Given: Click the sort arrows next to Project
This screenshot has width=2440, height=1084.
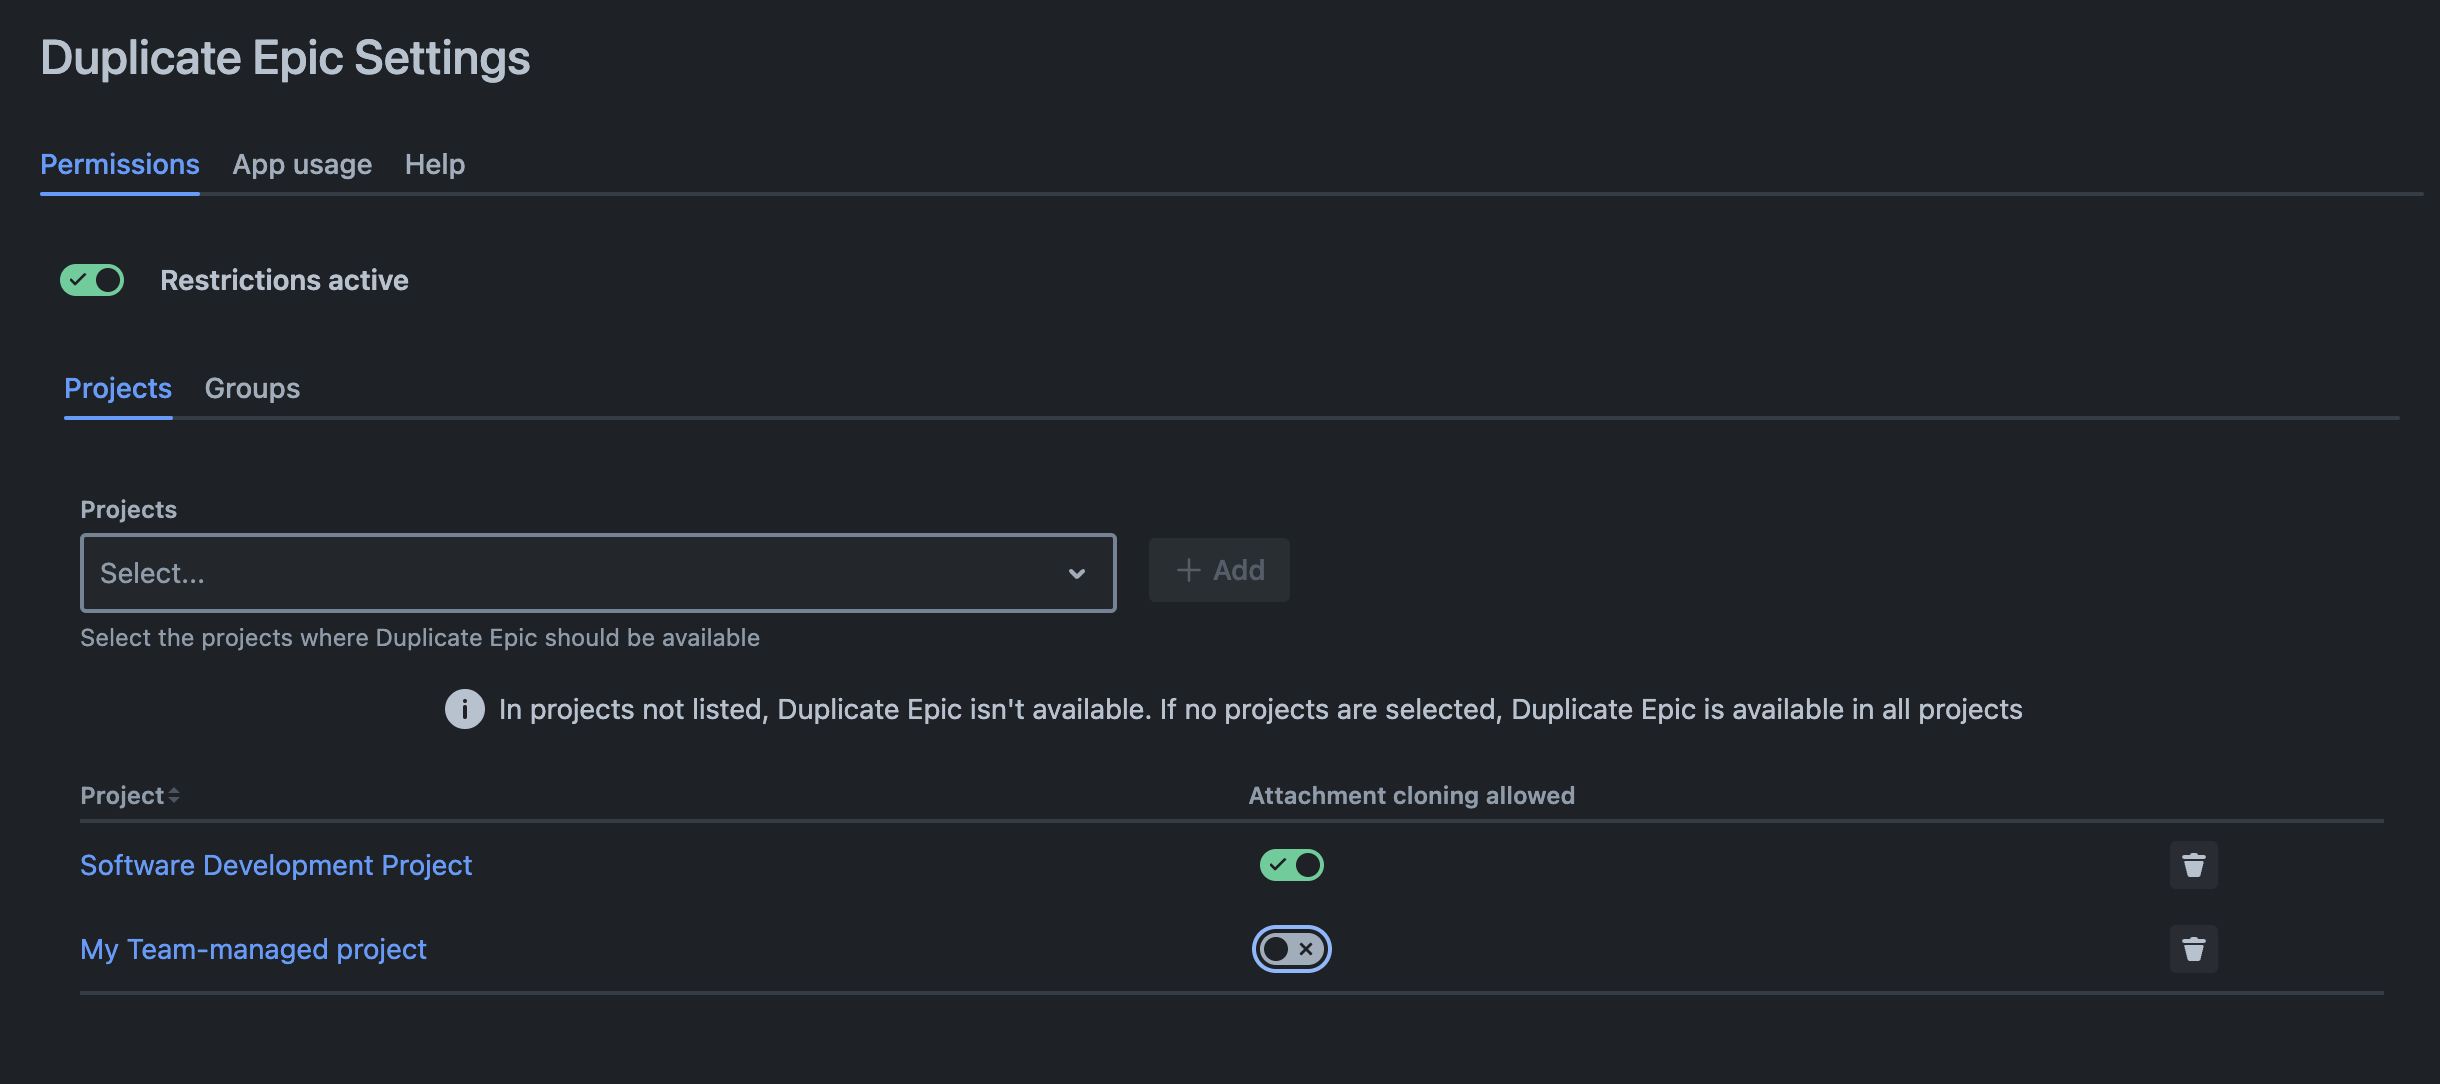Looking at the screenshot, I should [x=174, y=795].
